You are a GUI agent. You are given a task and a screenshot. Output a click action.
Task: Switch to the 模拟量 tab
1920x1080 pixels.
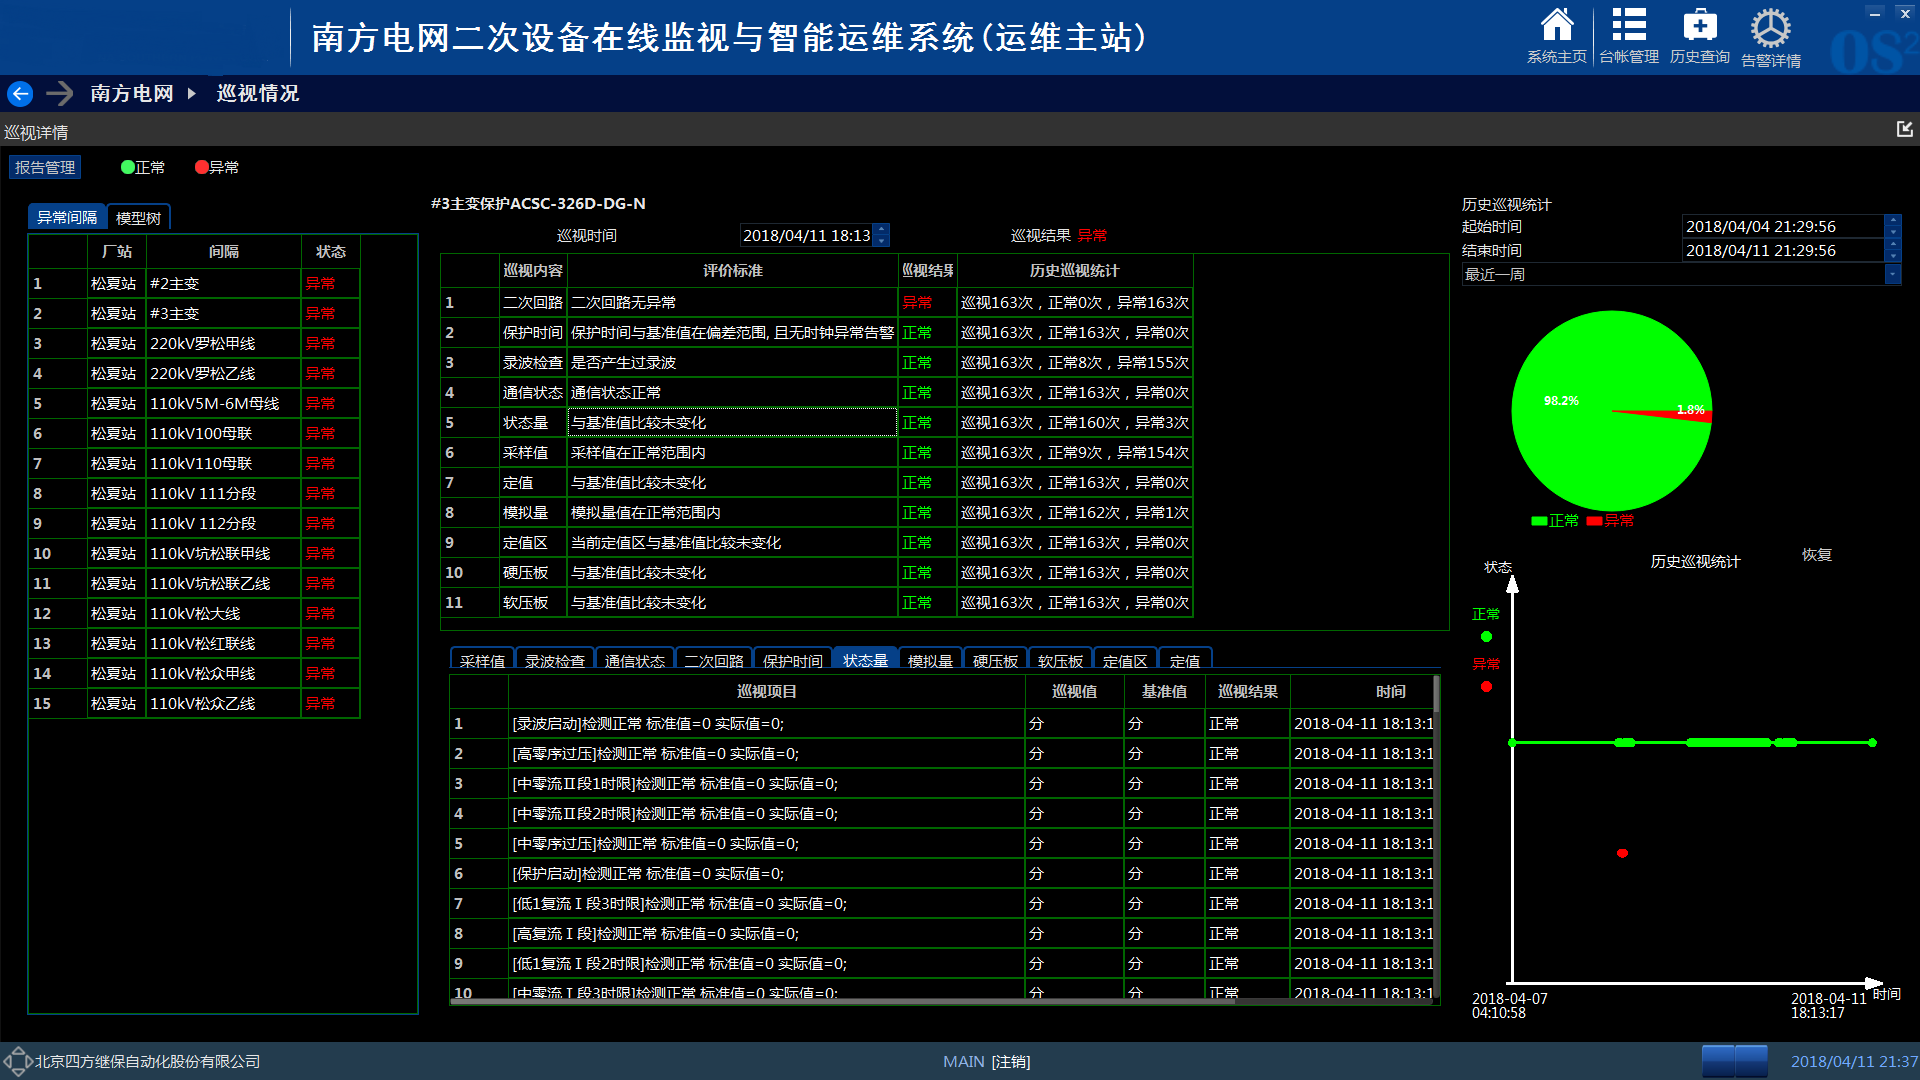tap(930, 659)
